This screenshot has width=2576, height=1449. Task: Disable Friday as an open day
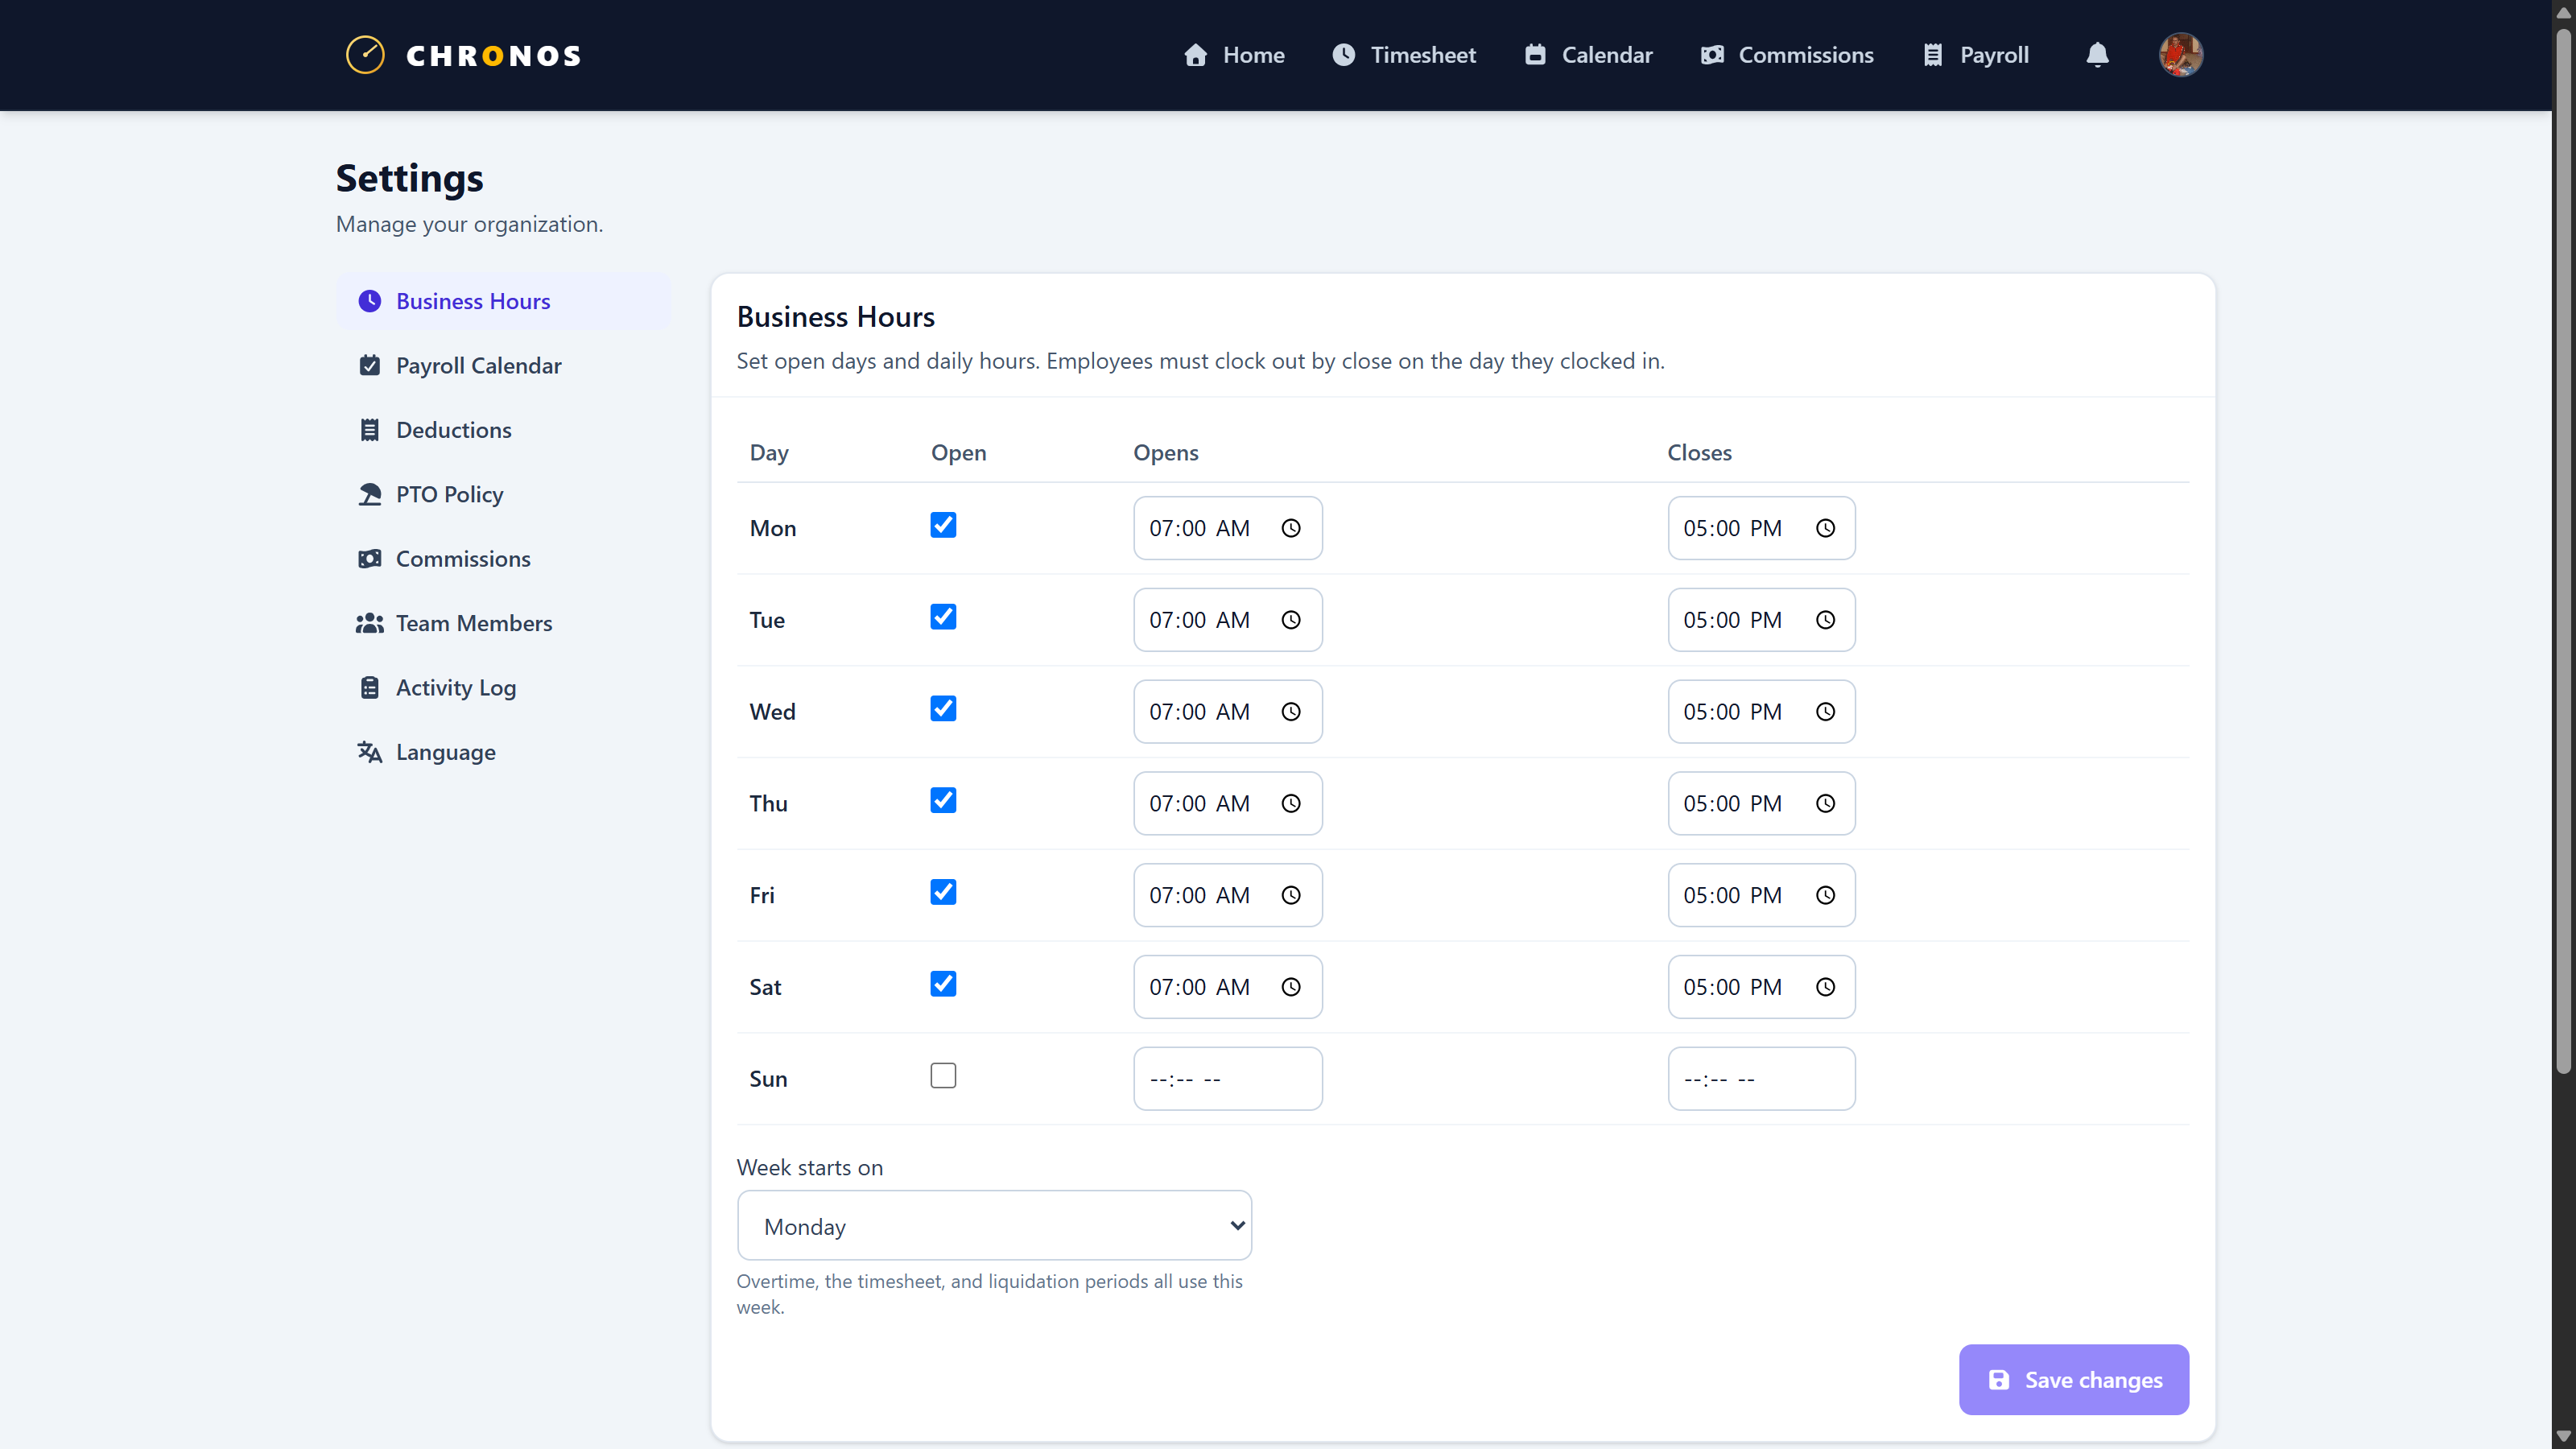click(x=943, y=892)
